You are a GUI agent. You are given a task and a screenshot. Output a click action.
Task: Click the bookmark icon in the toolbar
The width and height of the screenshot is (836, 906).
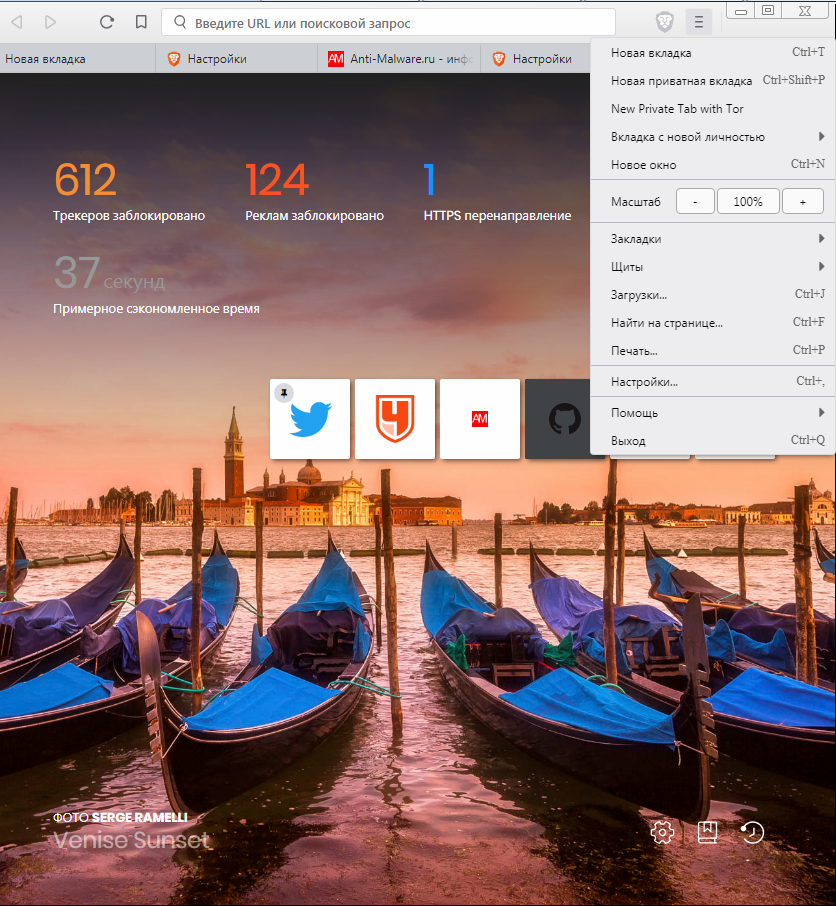point(141,22)
